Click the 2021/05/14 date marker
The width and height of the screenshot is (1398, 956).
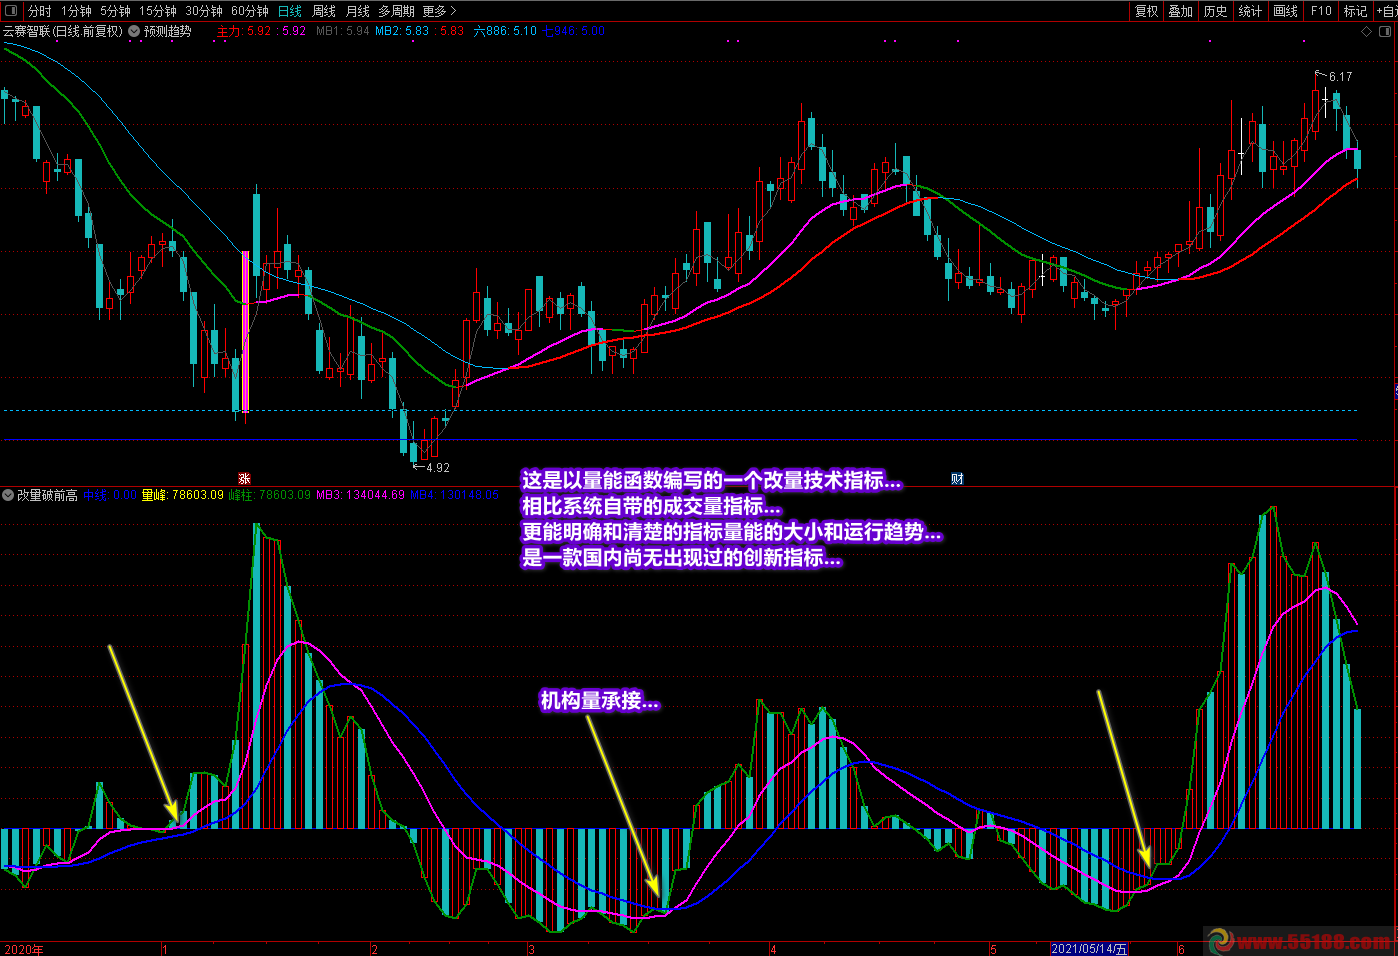point(1089,949)
